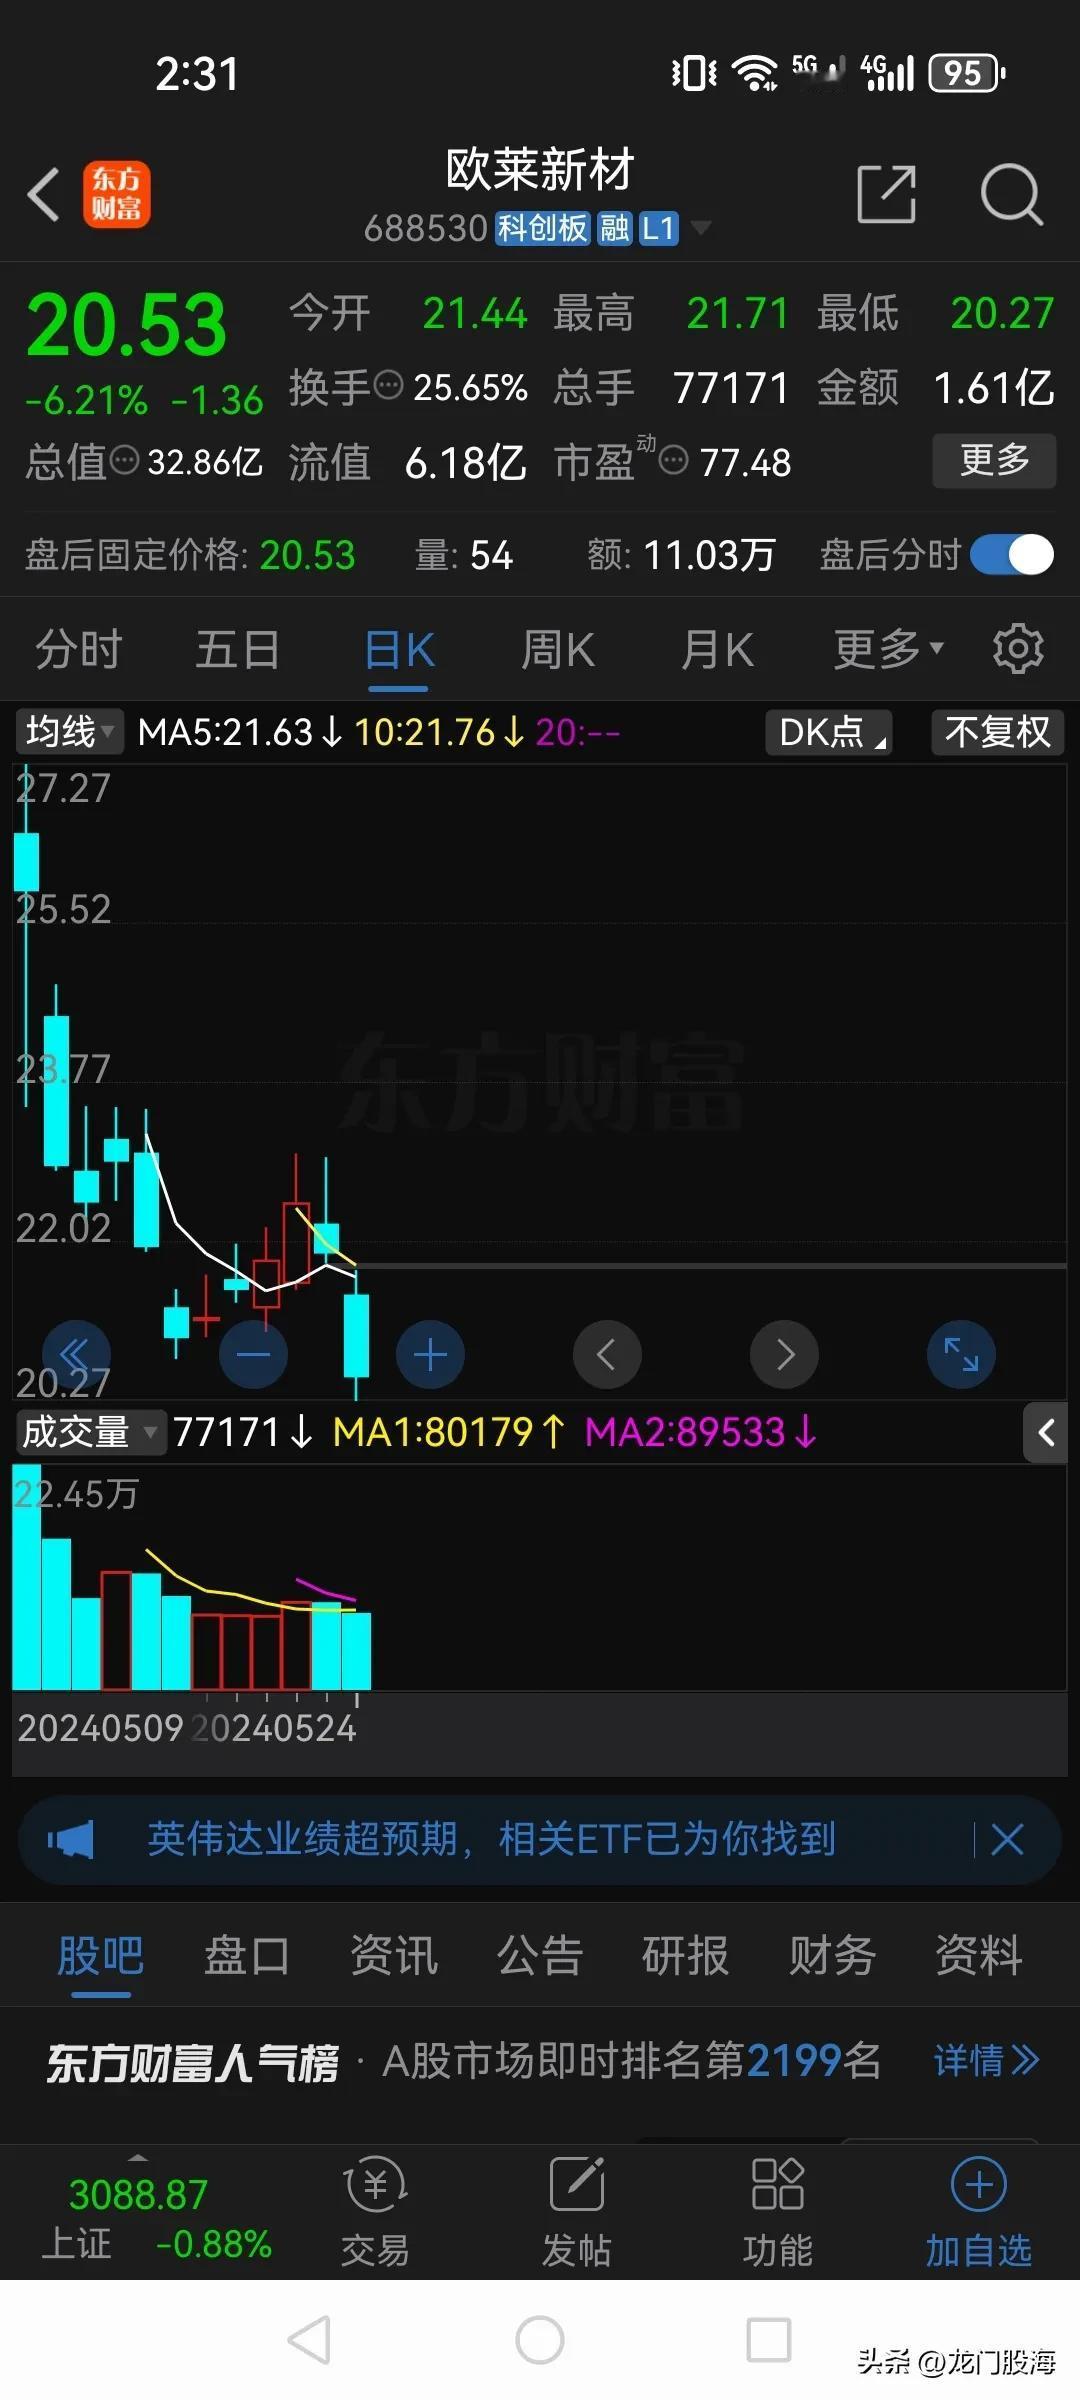Image resolution: width=1080 pixels, height=2400 pixels.
Task: Tap info icon beside 换手
Action: pyautogui.click(x=388, y=385)
